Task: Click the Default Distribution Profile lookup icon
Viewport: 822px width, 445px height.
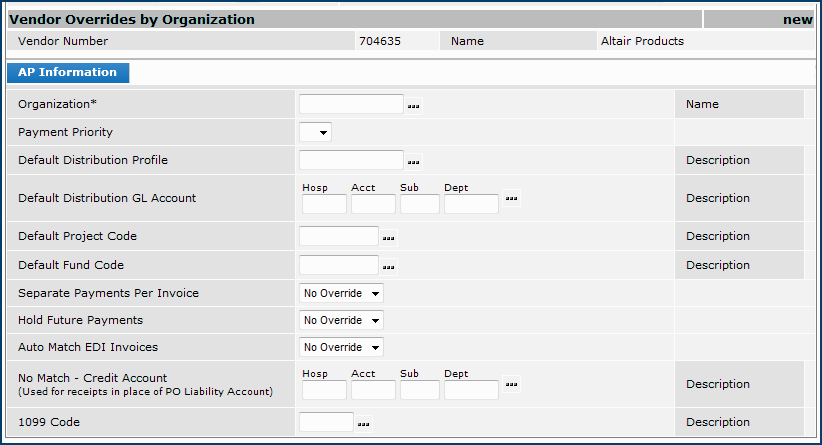Action: (414, 161)
